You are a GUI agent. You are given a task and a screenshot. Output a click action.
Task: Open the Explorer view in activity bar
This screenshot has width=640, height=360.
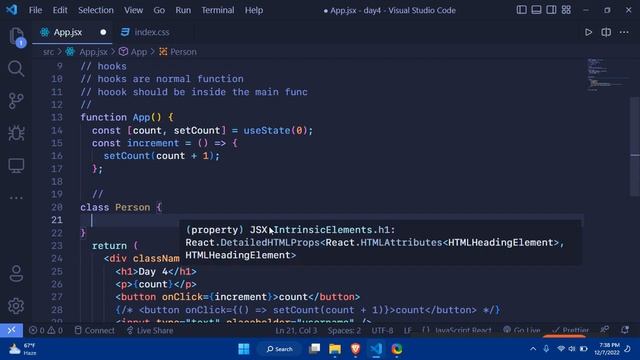click(16, 36)
